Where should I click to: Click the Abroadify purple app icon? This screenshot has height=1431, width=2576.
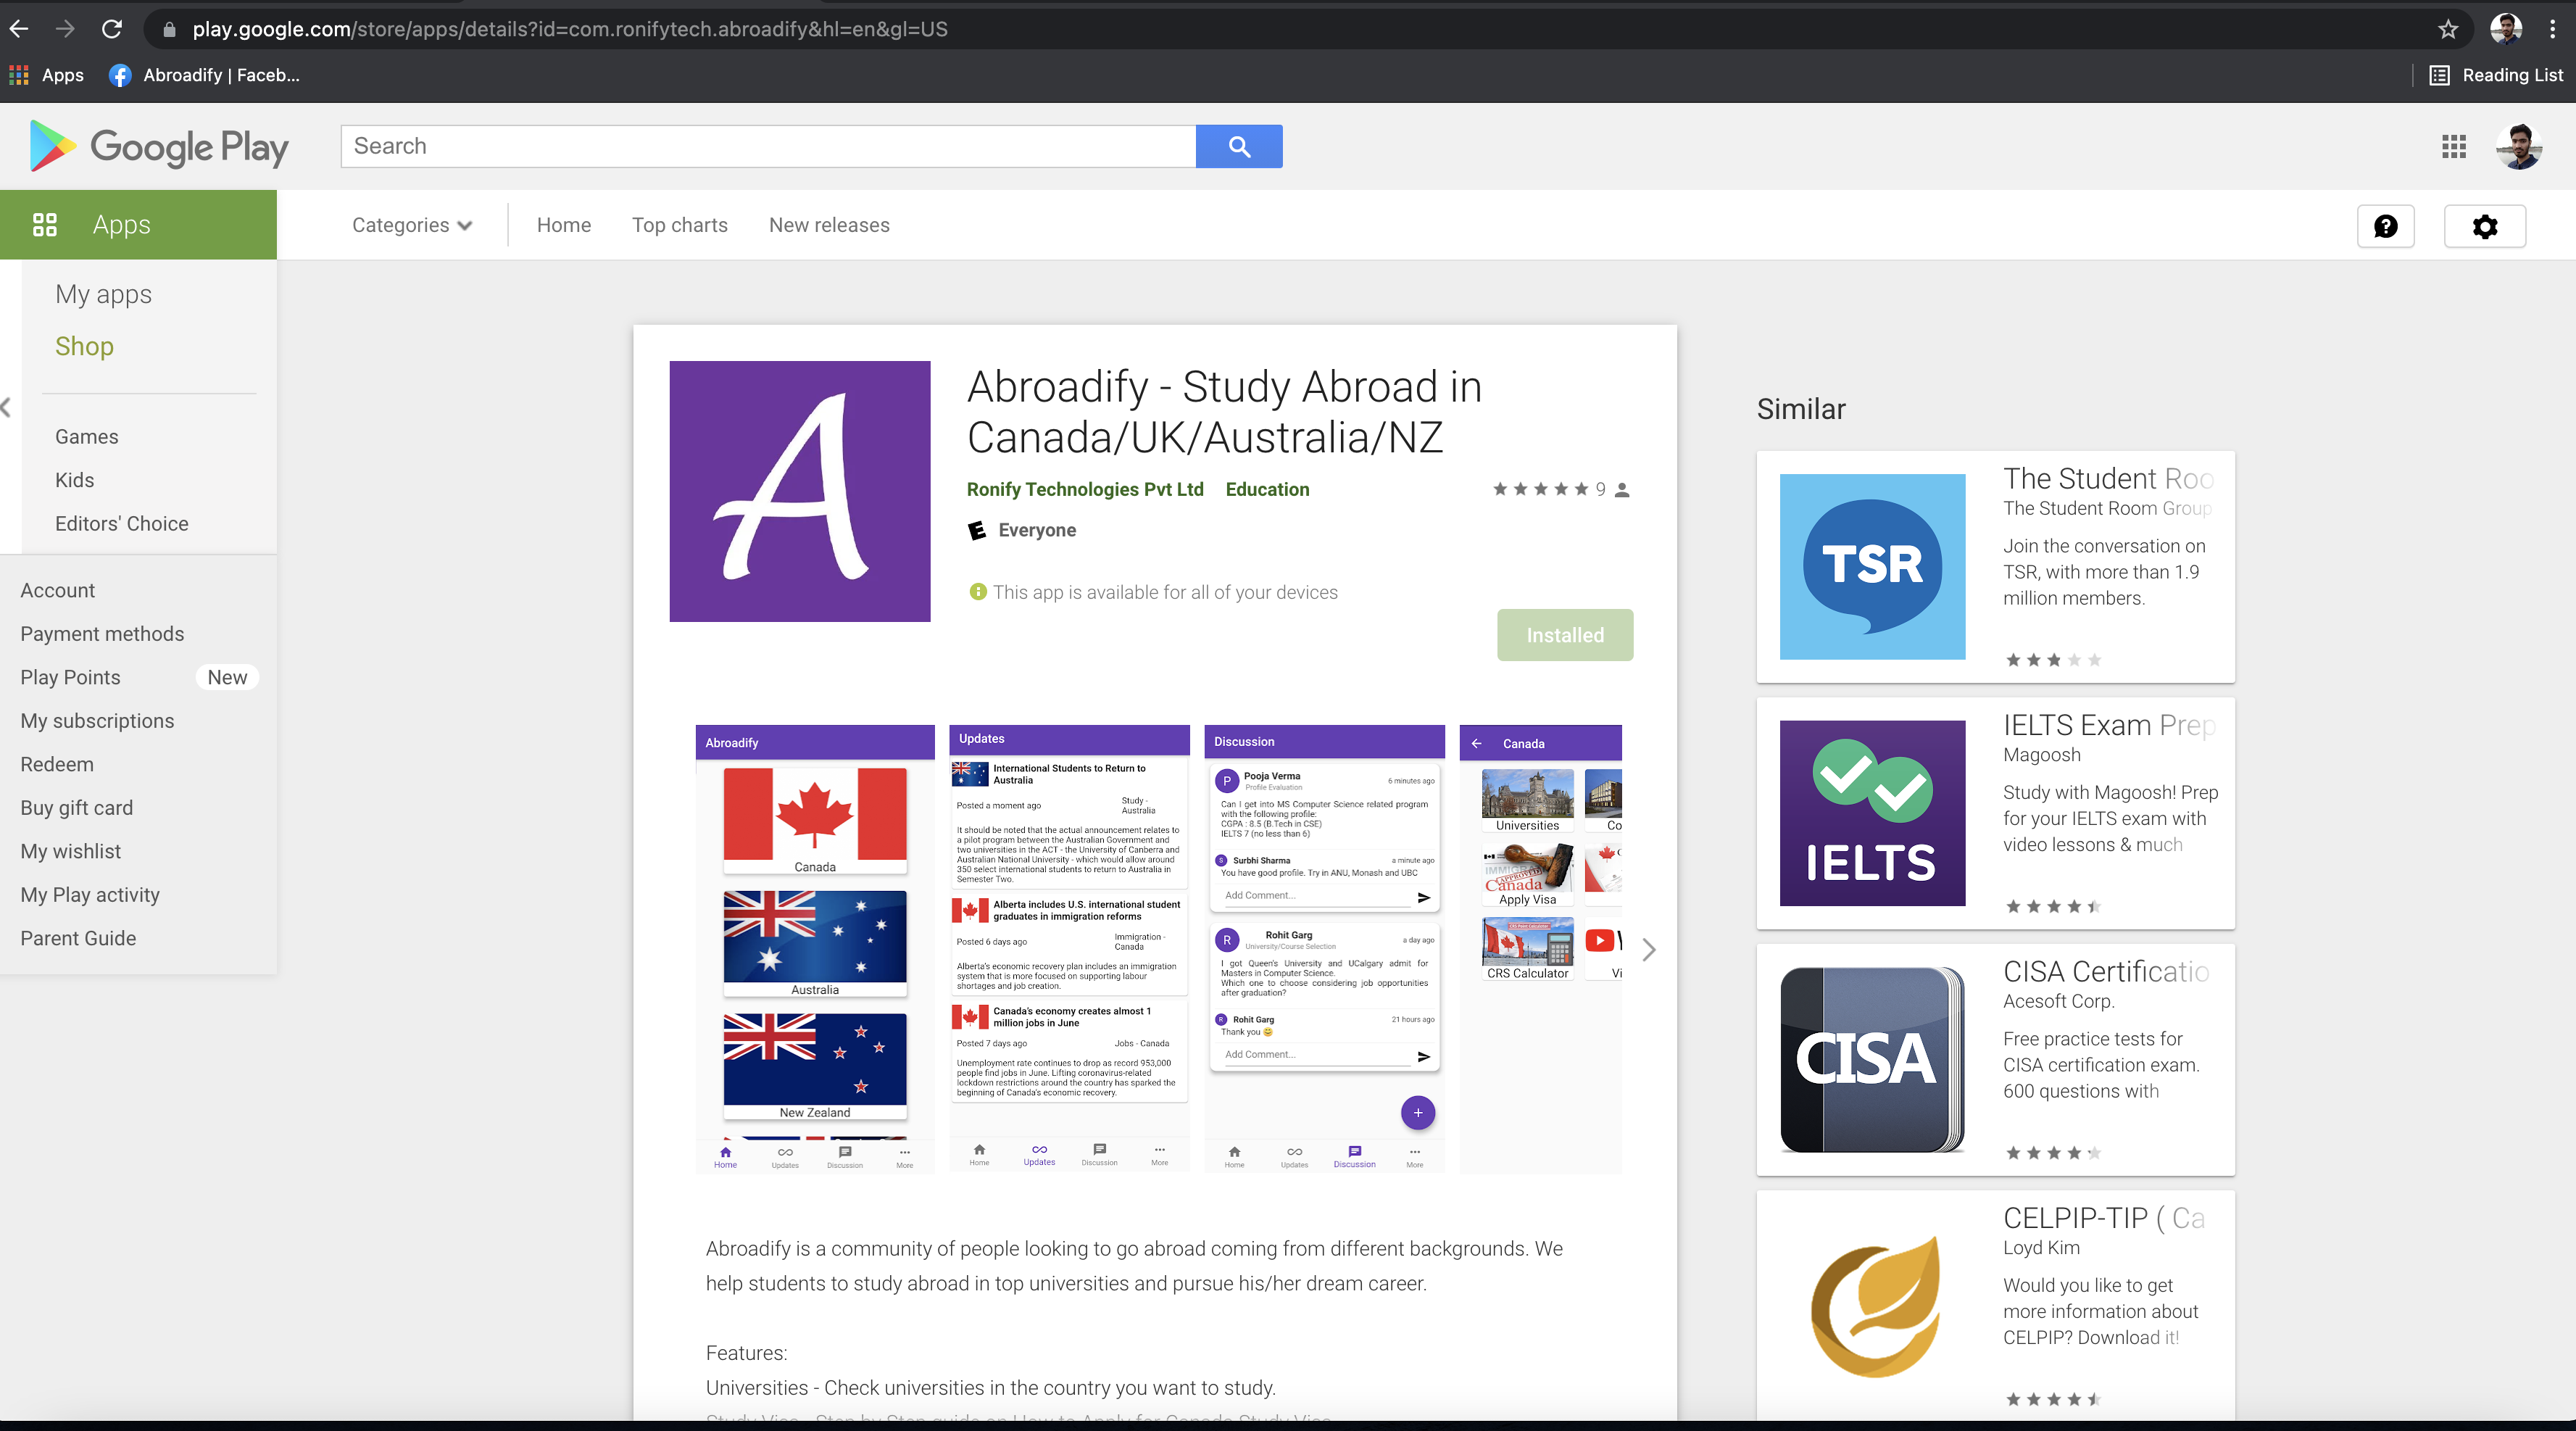point(799,491)
